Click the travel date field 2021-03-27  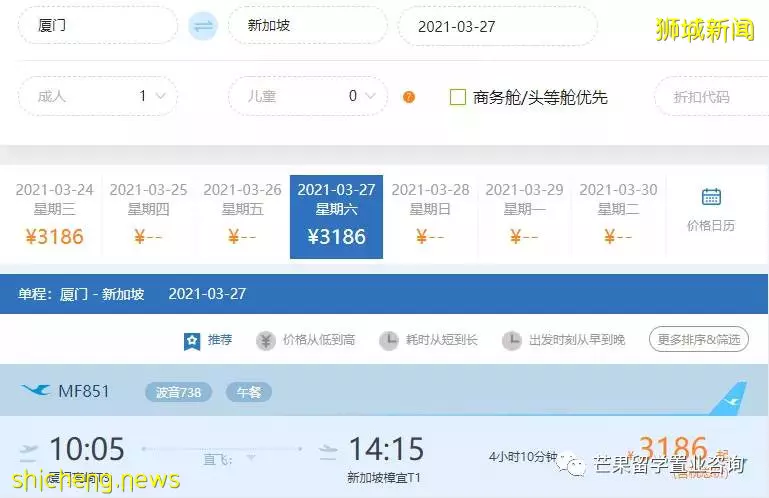(497, 26)
